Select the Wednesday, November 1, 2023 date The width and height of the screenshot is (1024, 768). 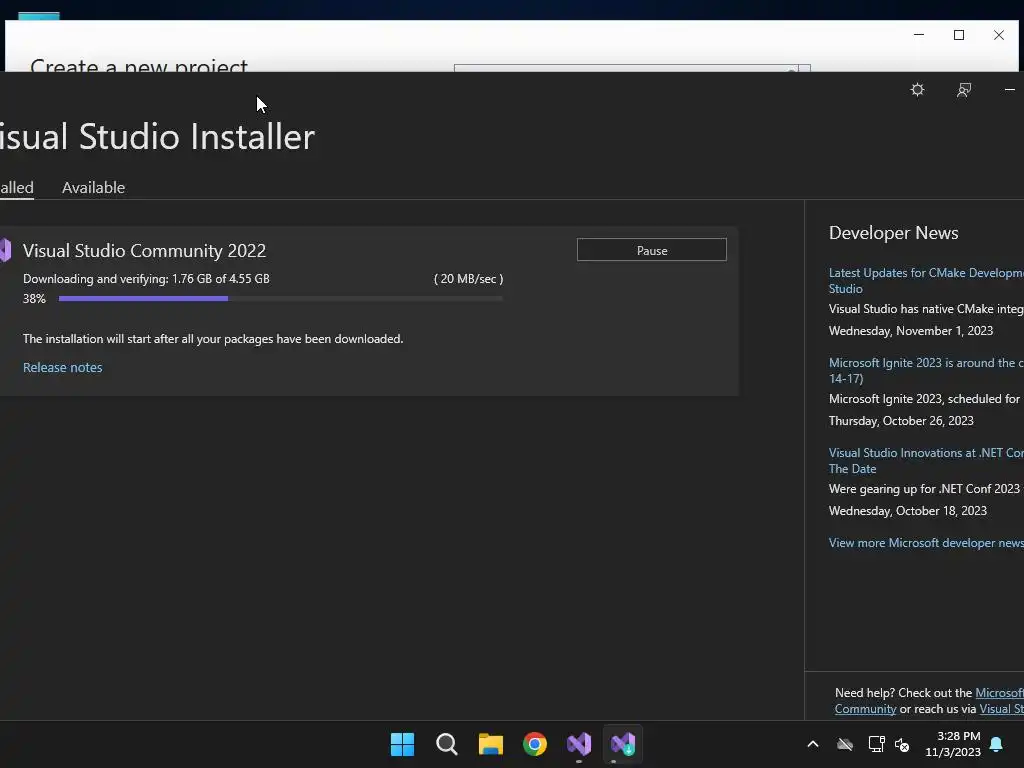click(911, 331)
